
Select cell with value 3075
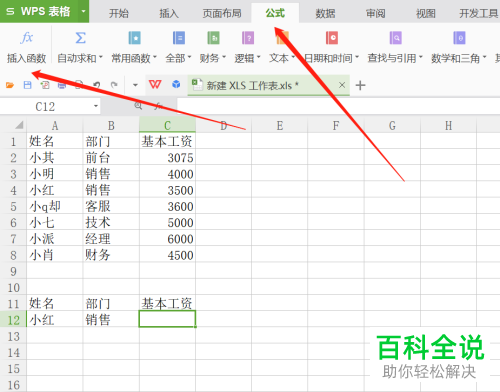coord(167,158)
